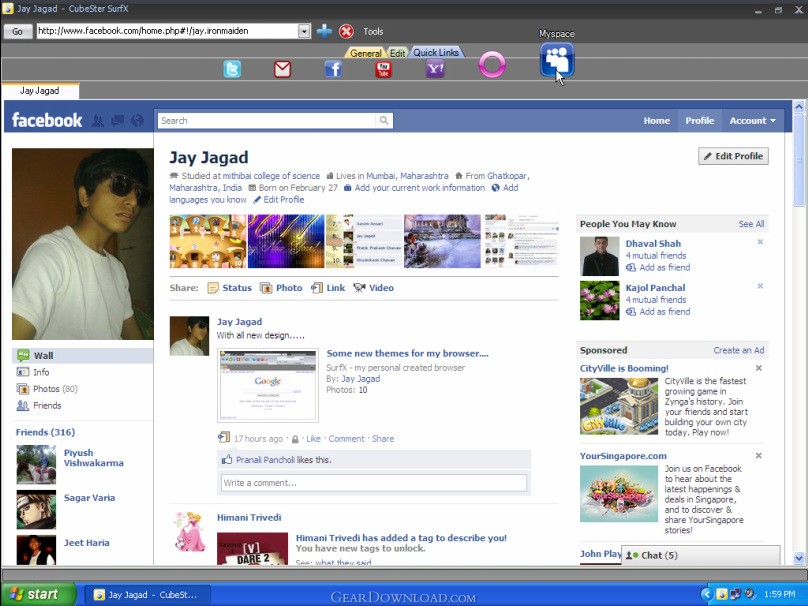Click Jay Jagad's large profile picture

(82, 244)
